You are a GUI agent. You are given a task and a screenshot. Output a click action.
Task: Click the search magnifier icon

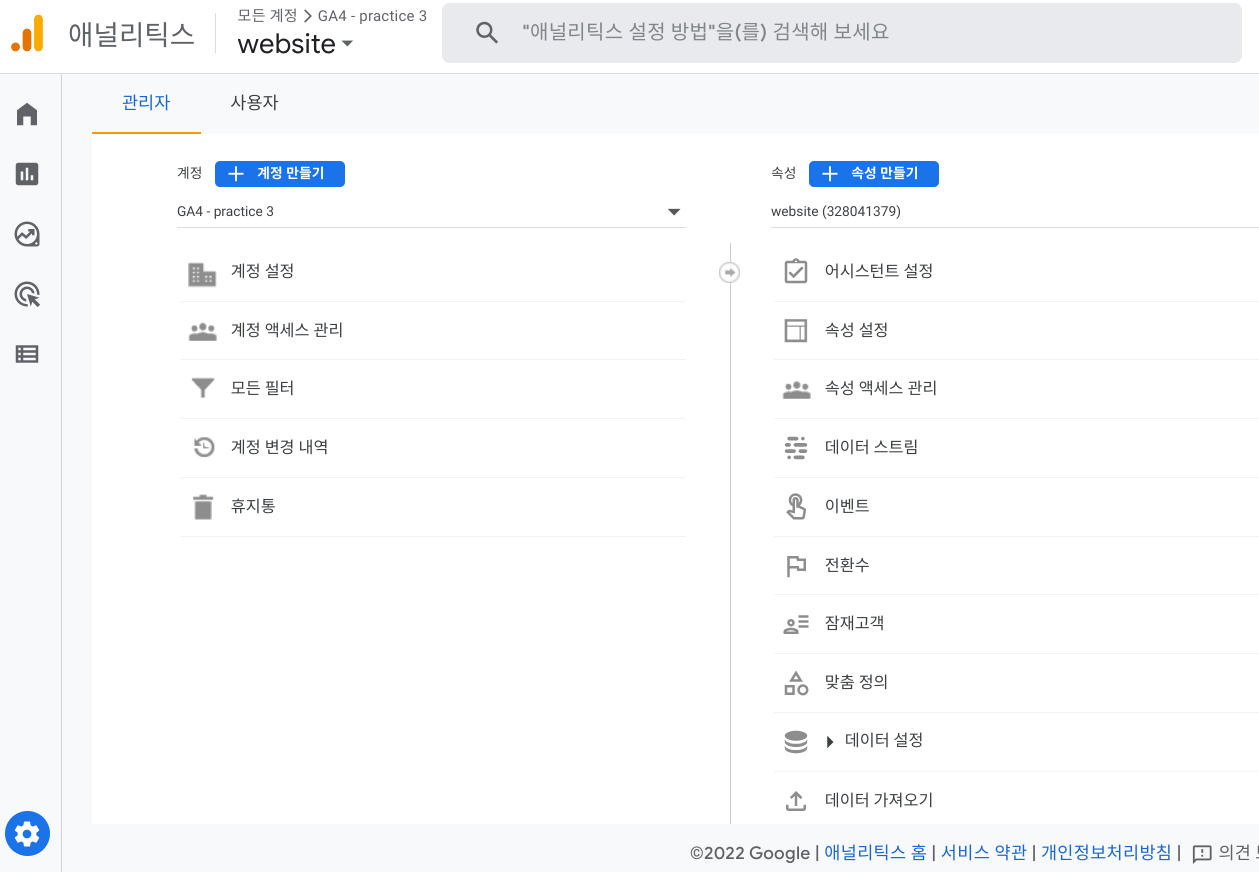pos(487,32)
